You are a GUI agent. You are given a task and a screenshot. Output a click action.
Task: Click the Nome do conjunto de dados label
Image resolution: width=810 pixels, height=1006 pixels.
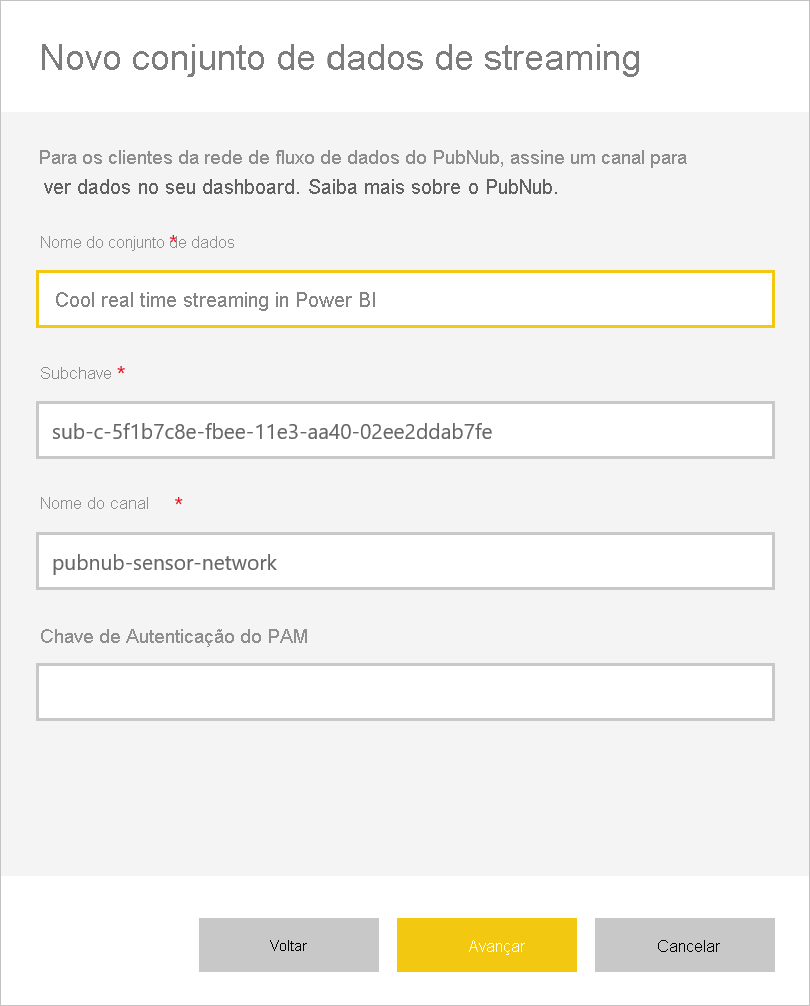click(137, 242)
